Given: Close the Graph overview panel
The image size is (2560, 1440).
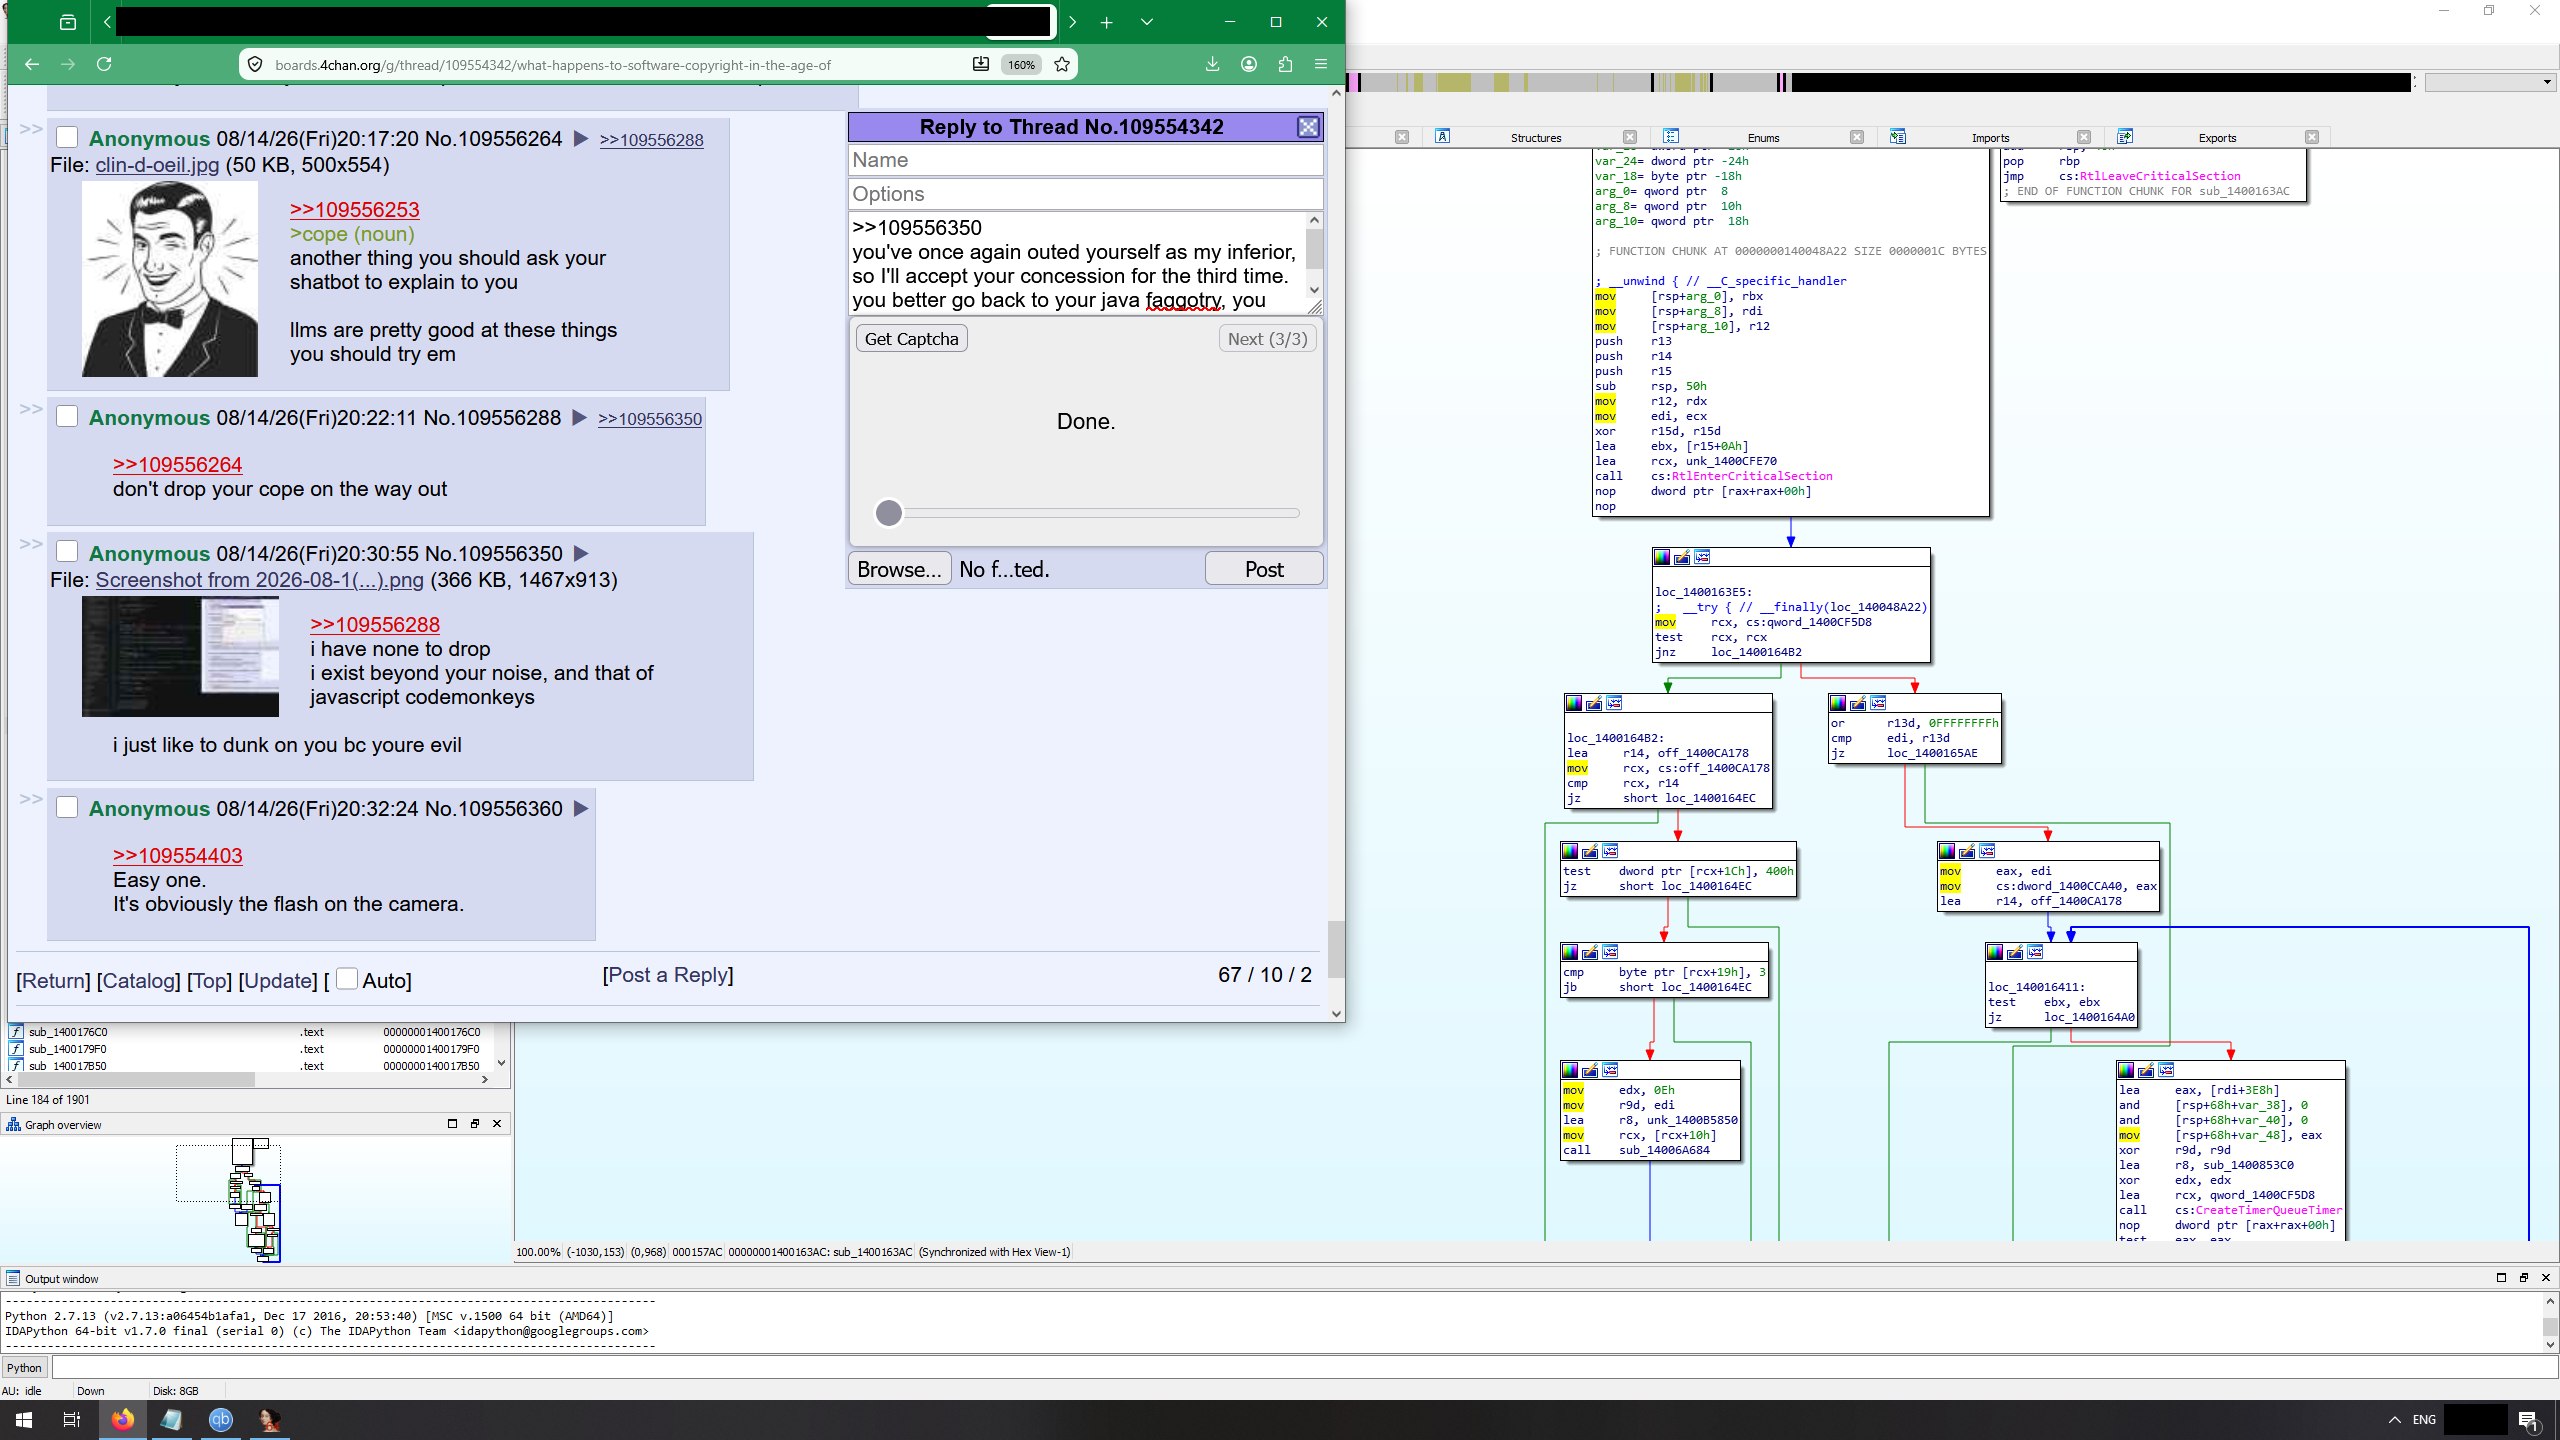Looking at the screenshot, I should pos(497,1124).
